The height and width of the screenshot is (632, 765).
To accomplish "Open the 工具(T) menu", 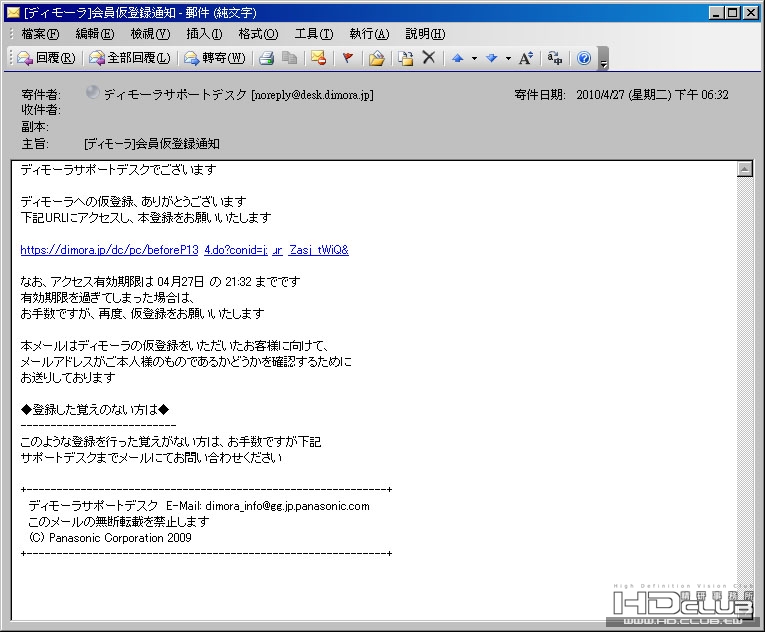I will point(314,34).
